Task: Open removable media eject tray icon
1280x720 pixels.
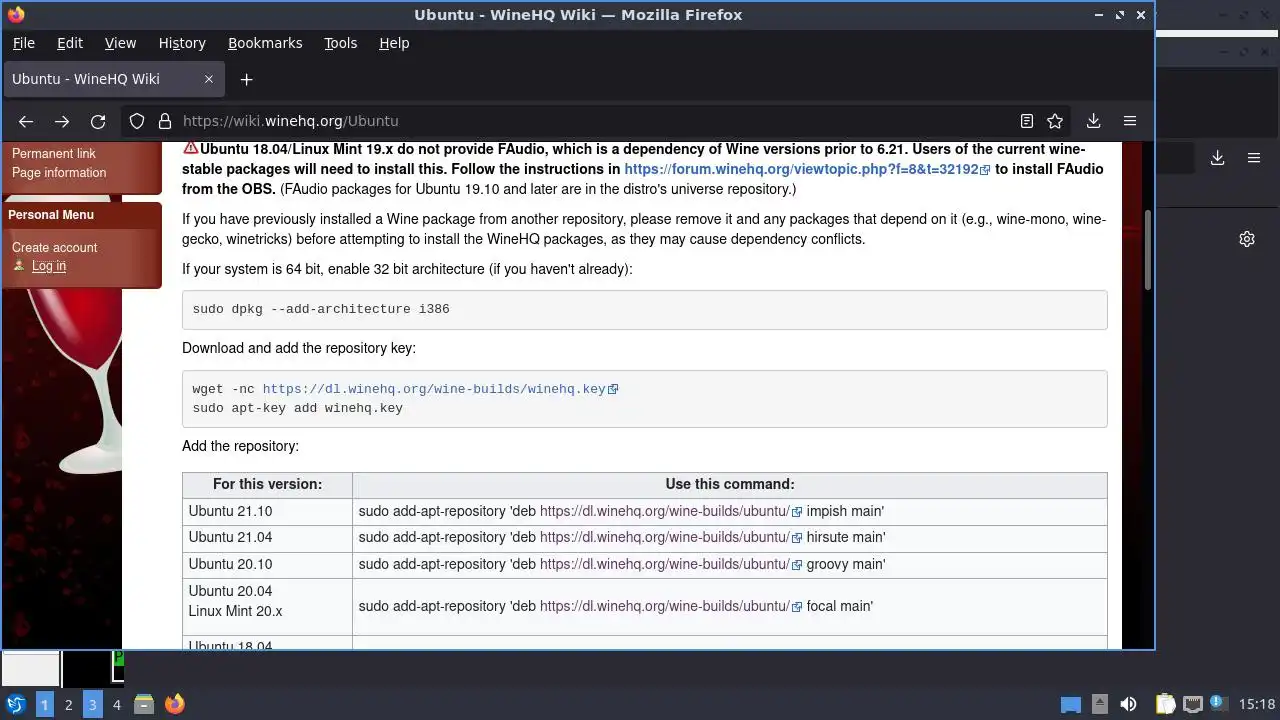Action: (1100, 704)
